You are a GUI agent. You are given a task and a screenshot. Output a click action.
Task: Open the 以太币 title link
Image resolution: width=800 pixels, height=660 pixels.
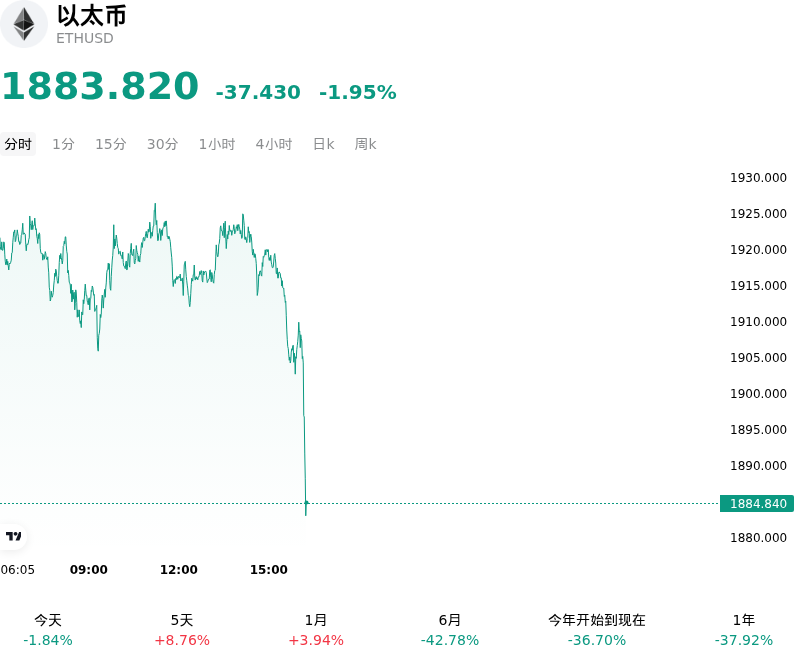tap(92, 16)
